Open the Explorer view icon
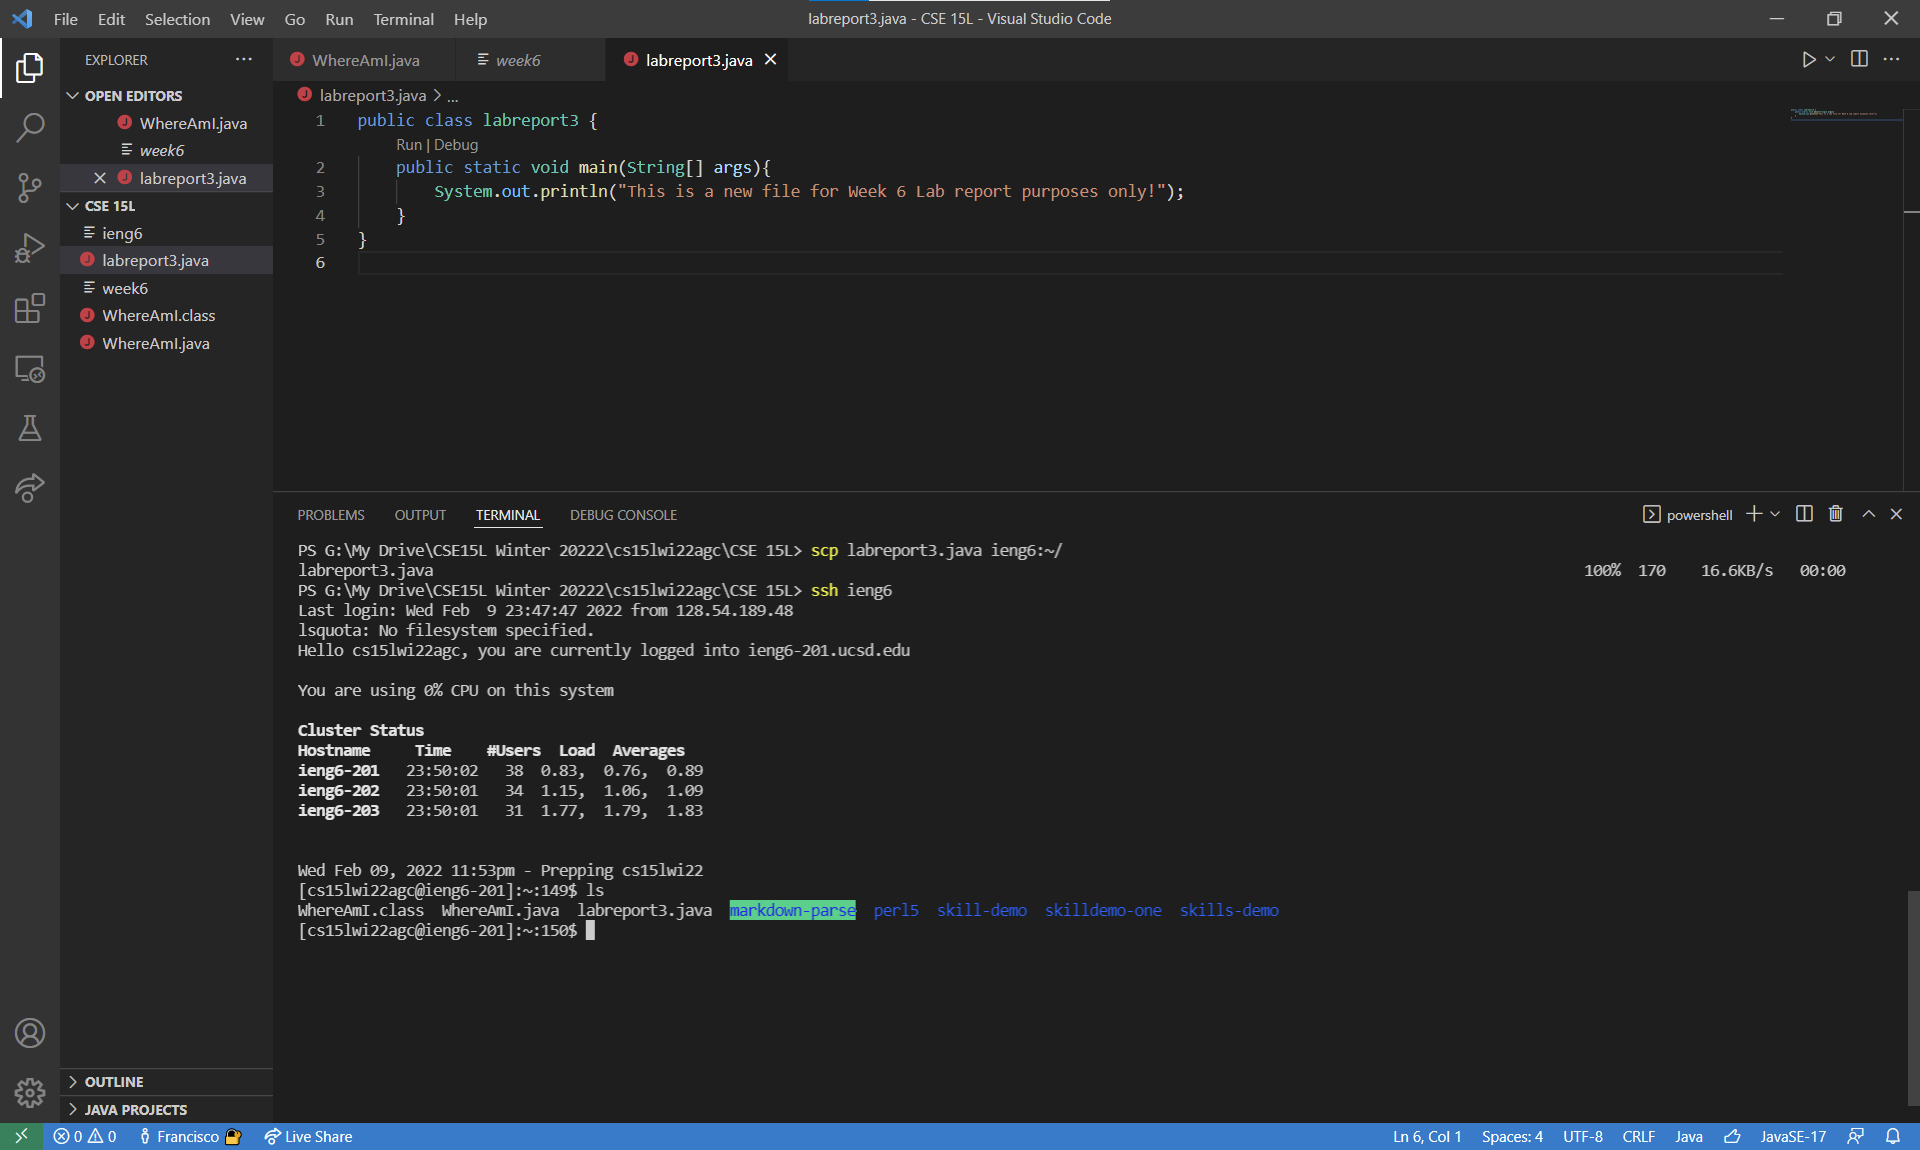The width and height of the screenshot is (1920, 1150). coord(30,68)
